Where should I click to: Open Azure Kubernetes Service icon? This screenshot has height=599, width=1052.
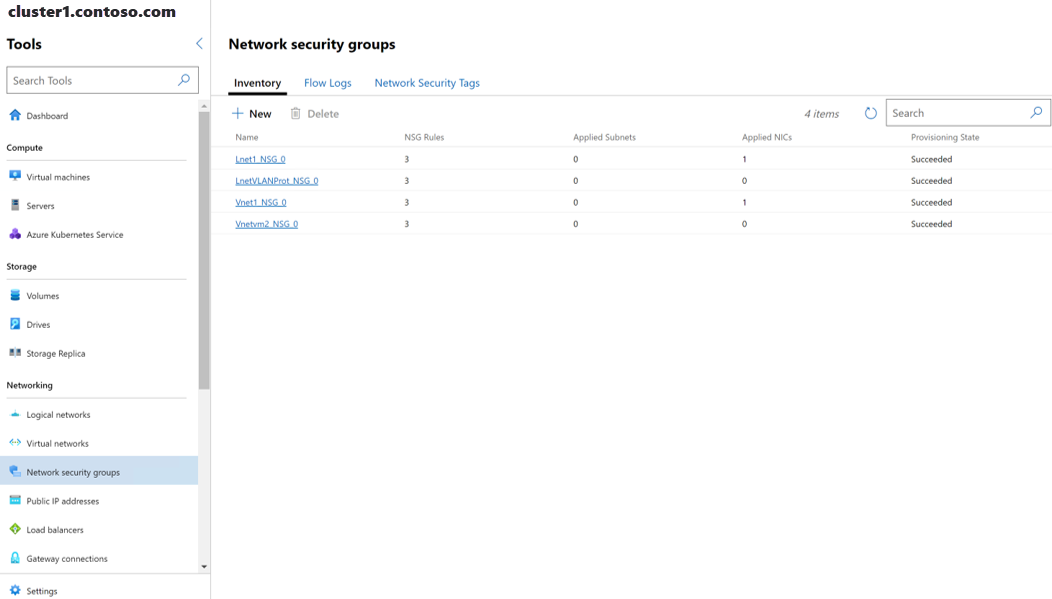pos(15,234)
